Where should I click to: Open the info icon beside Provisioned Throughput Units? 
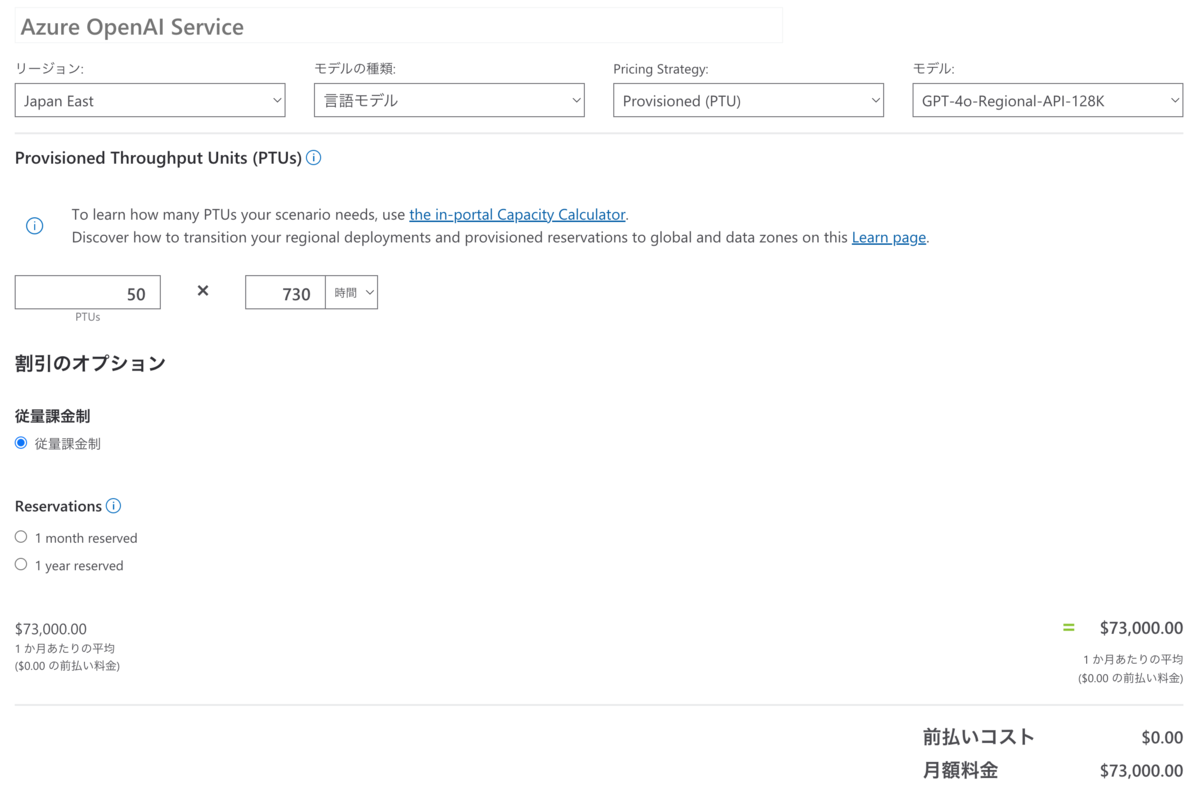pyautogui.click(x=314, y=158)
